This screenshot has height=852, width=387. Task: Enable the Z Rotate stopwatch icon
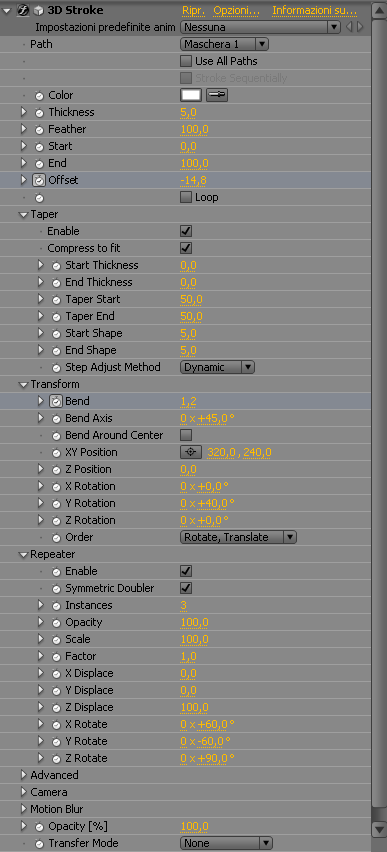(x=56, y=759)
